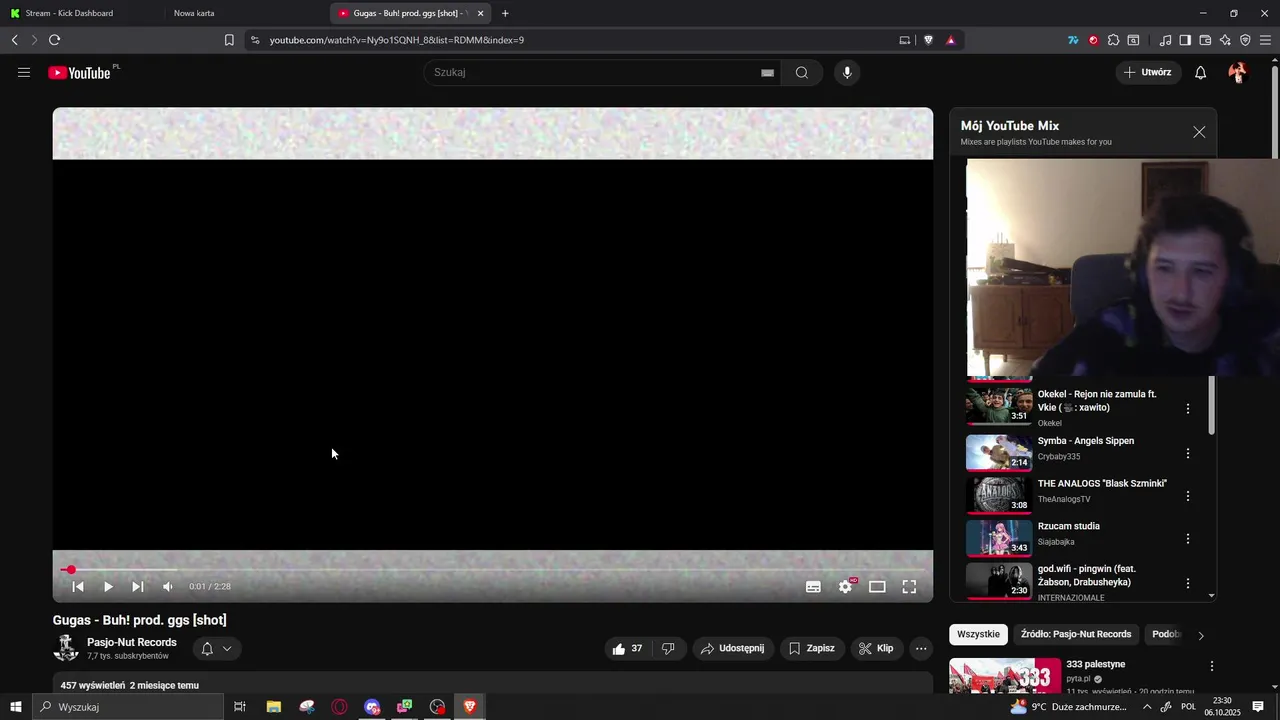Go to the YouTube home logo
Screen dimensions: 1280x720
79,72
